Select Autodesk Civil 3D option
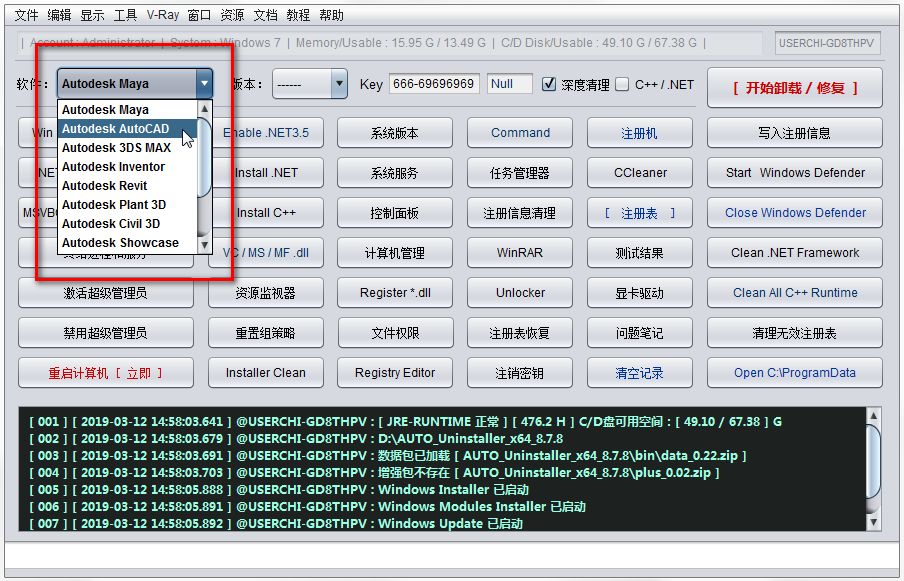Image resolution: width=904 pixels, height=581 pixels. [x=127, y=224]
